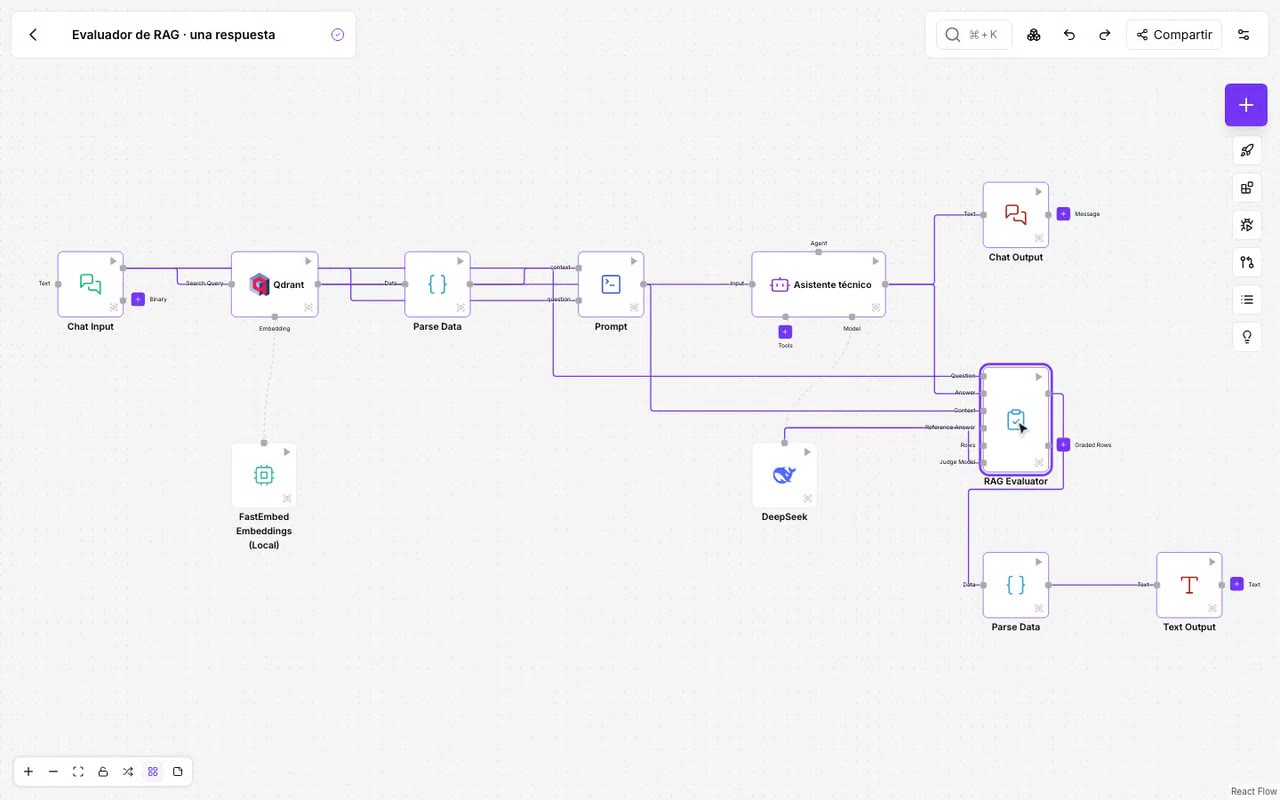Zoom in on the canvas

pyautogui.click(x=28, y=772)
